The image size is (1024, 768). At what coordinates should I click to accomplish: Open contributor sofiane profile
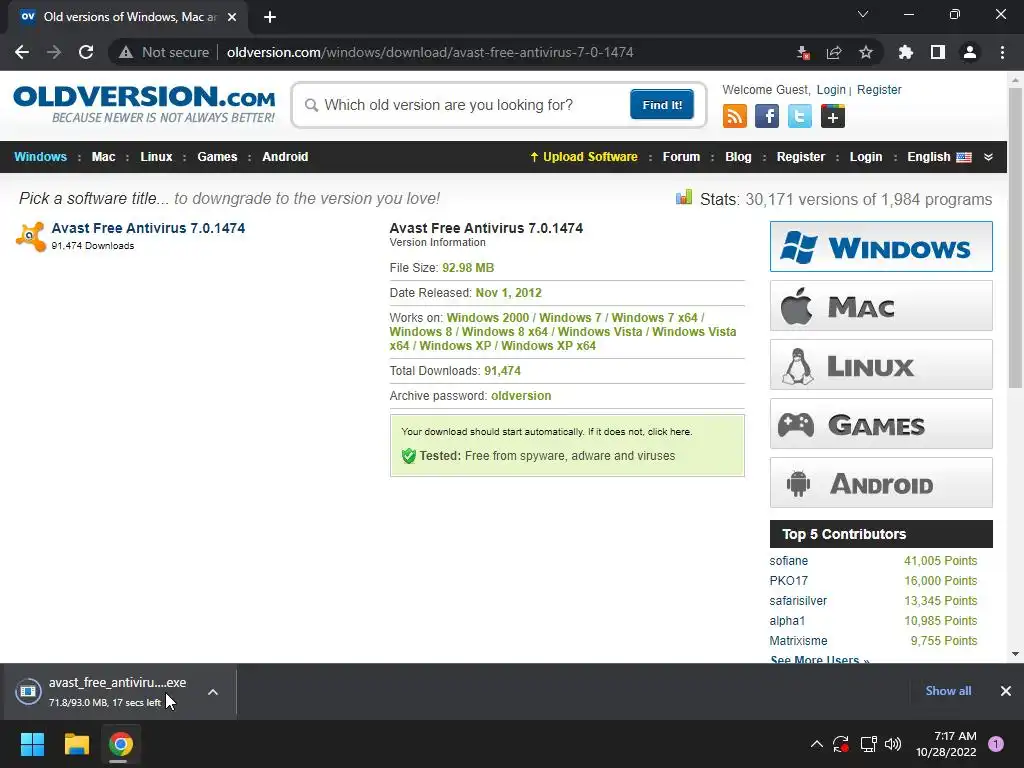(788, 561)
